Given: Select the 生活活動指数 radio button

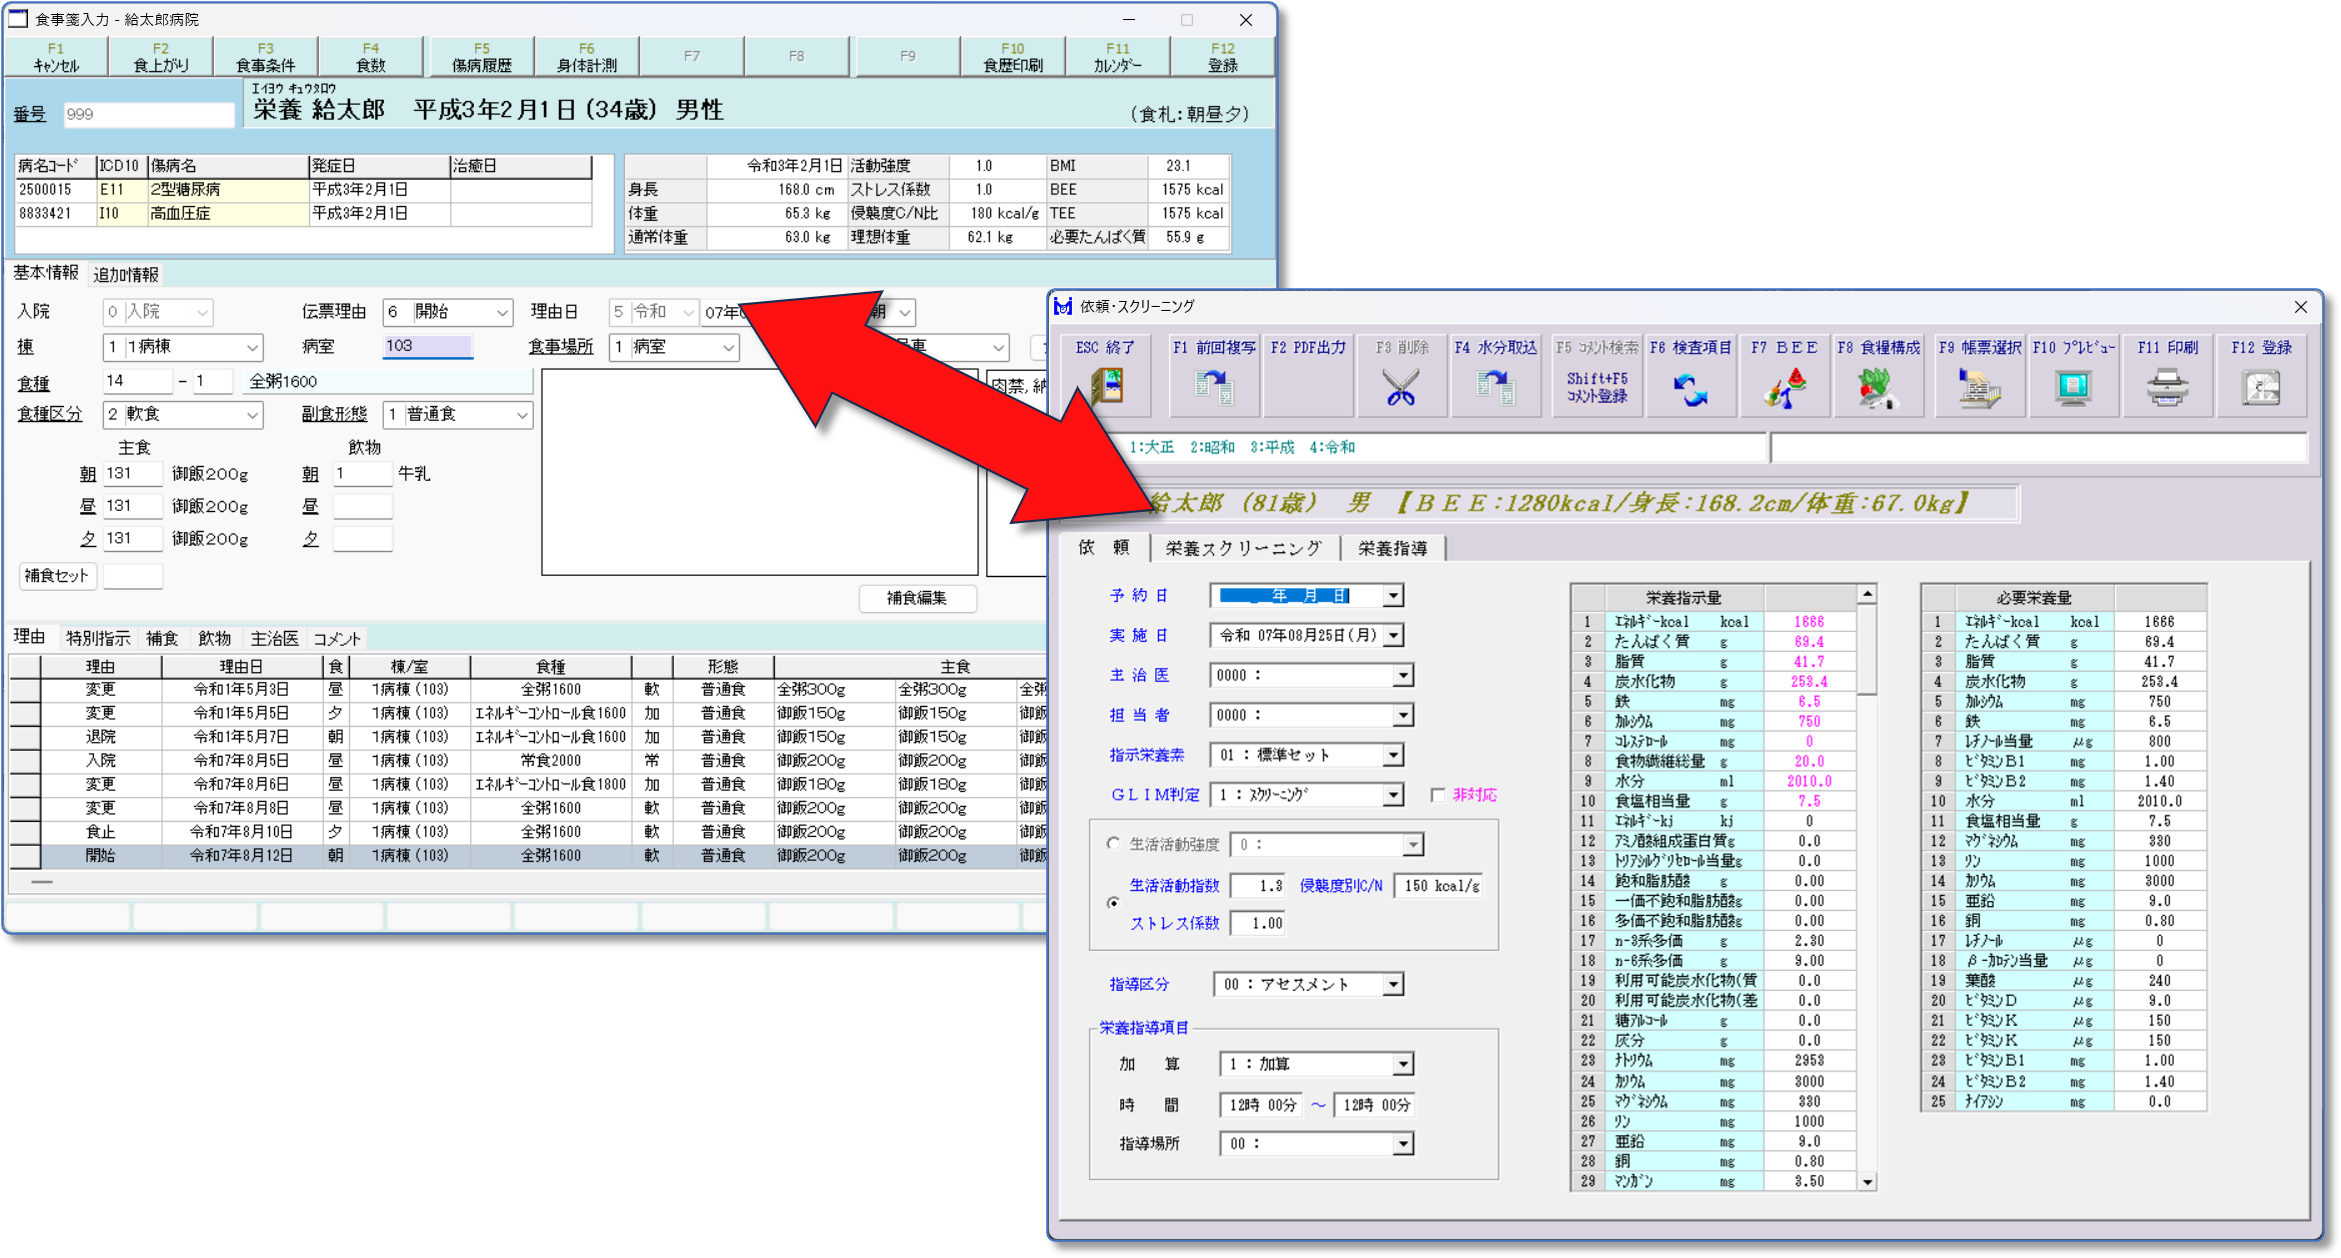Looking at the screenshot, I should click(x=1113, y=903).
